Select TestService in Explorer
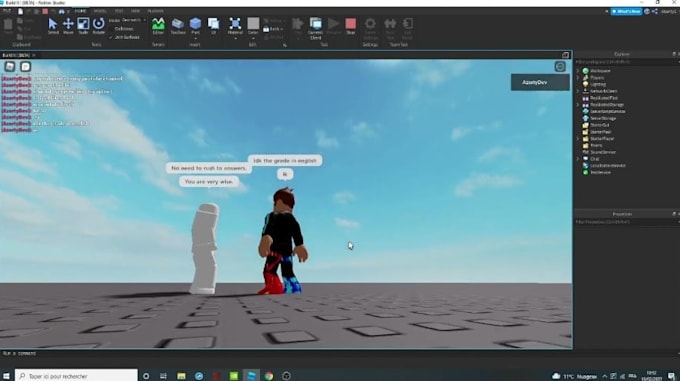 tap(600, 172)
